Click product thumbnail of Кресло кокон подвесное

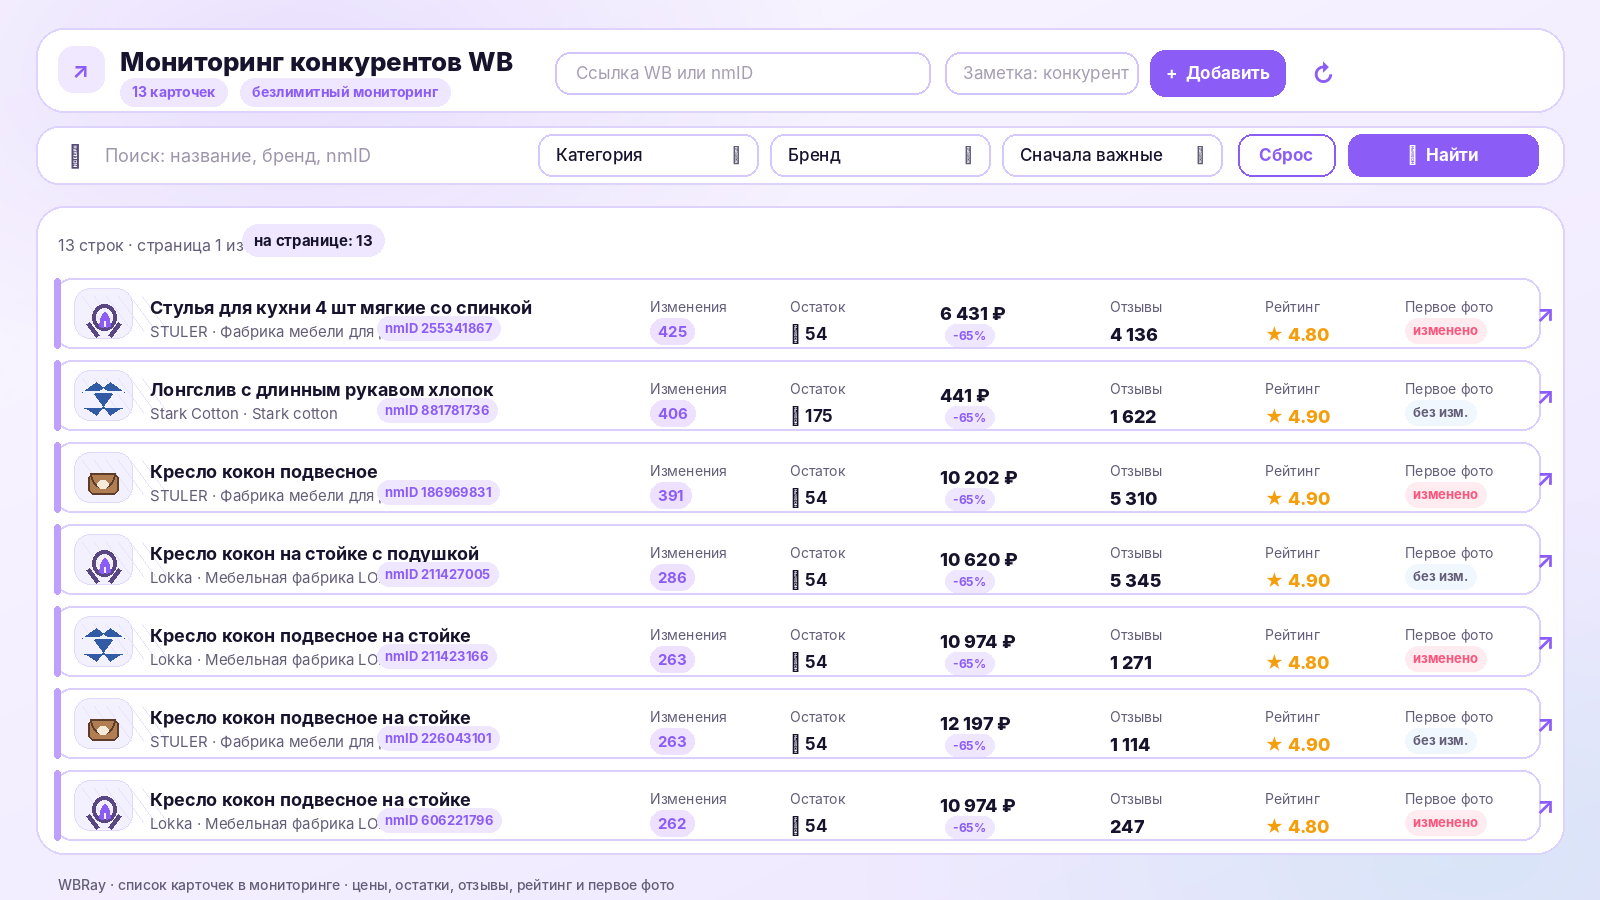pos(104,478)
